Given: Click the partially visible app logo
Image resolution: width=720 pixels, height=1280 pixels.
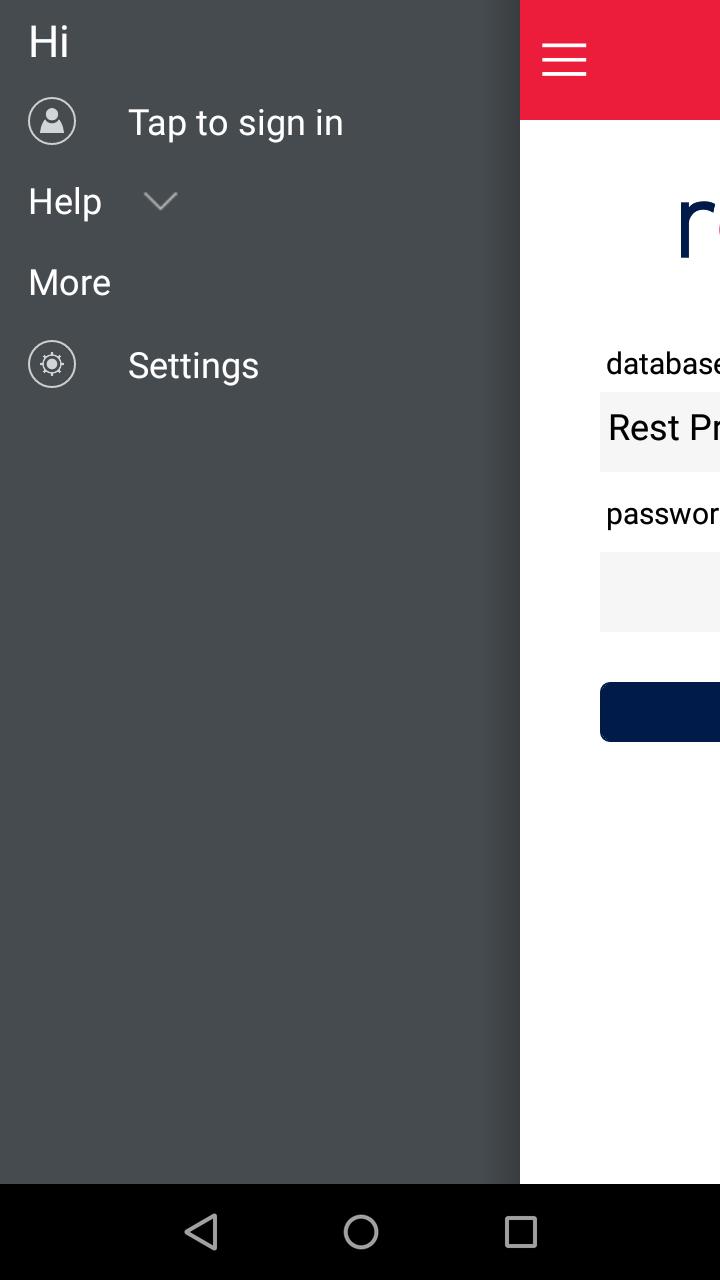Looking at the screenshot, I should (x=698, y=225).
